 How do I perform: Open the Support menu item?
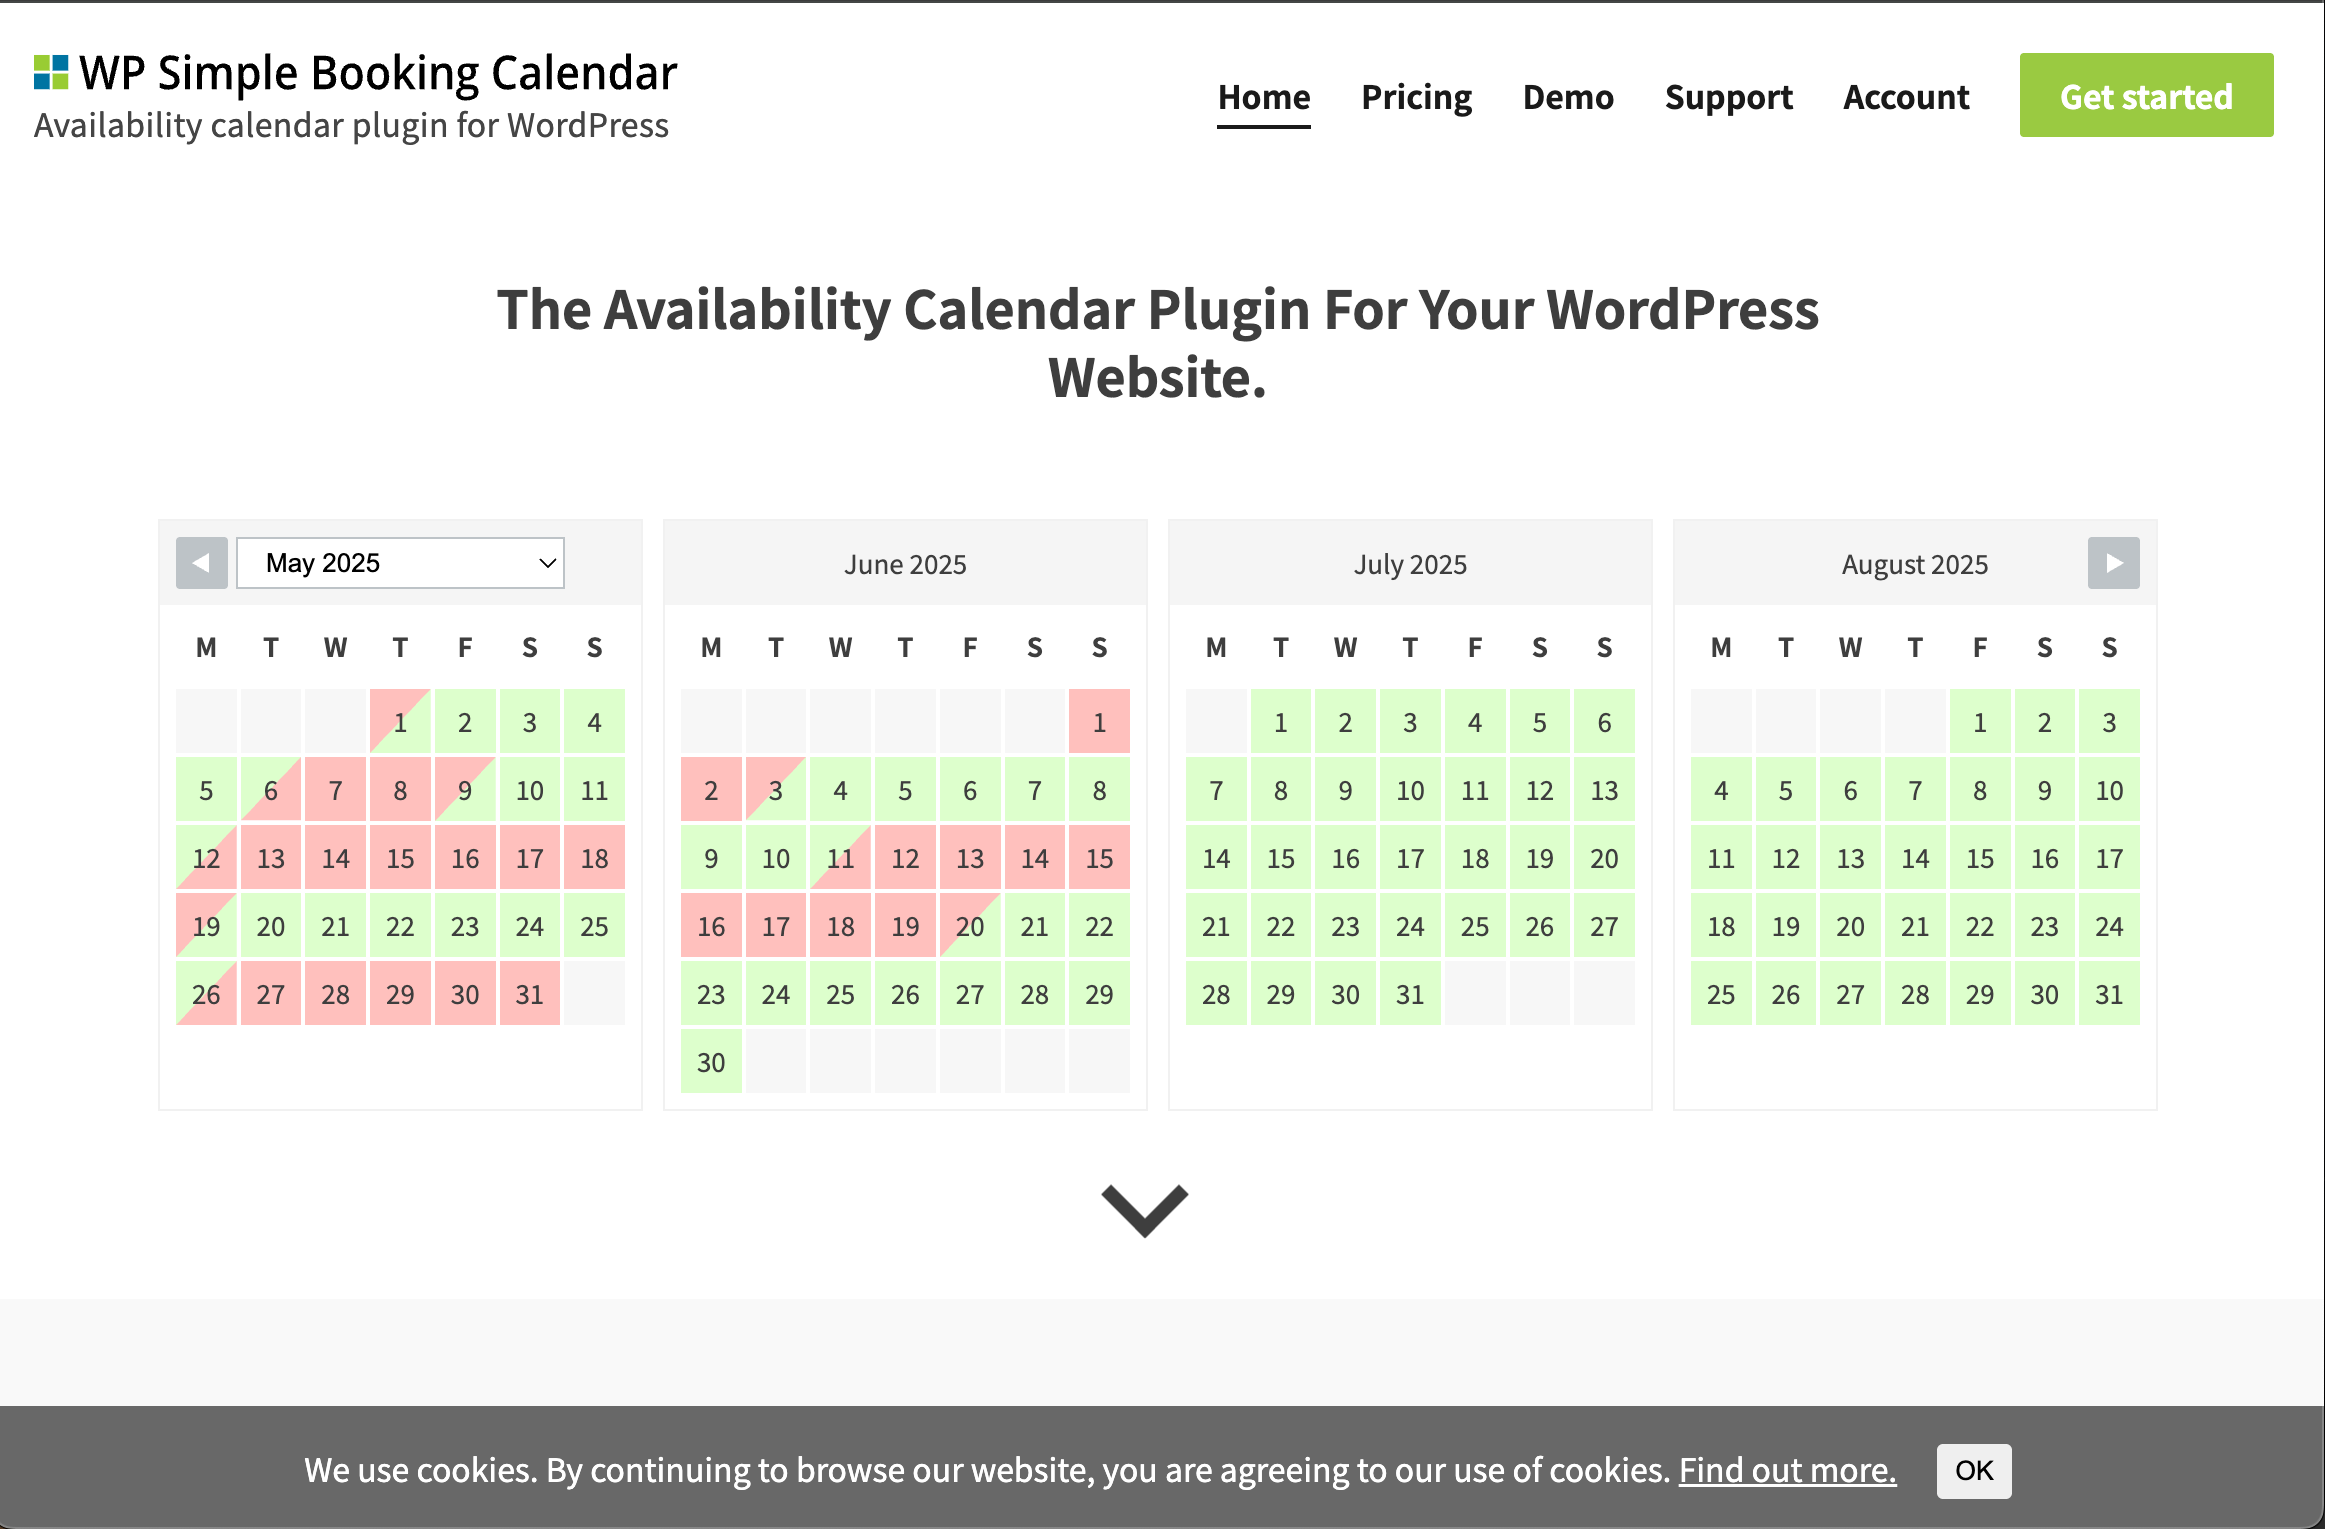1728,97
